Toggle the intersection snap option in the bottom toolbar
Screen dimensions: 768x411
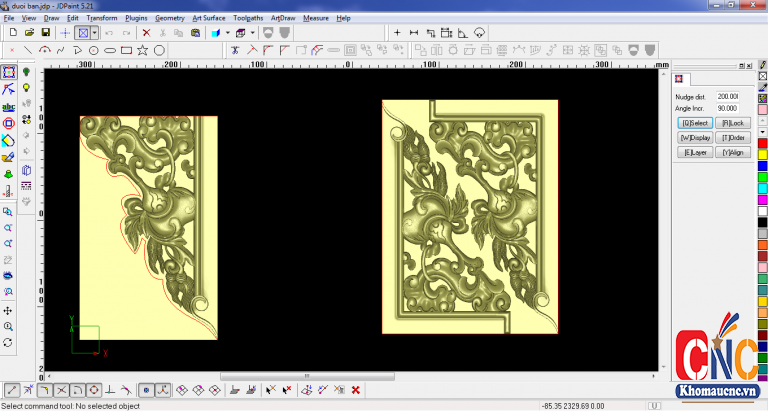tap(61, 389)
